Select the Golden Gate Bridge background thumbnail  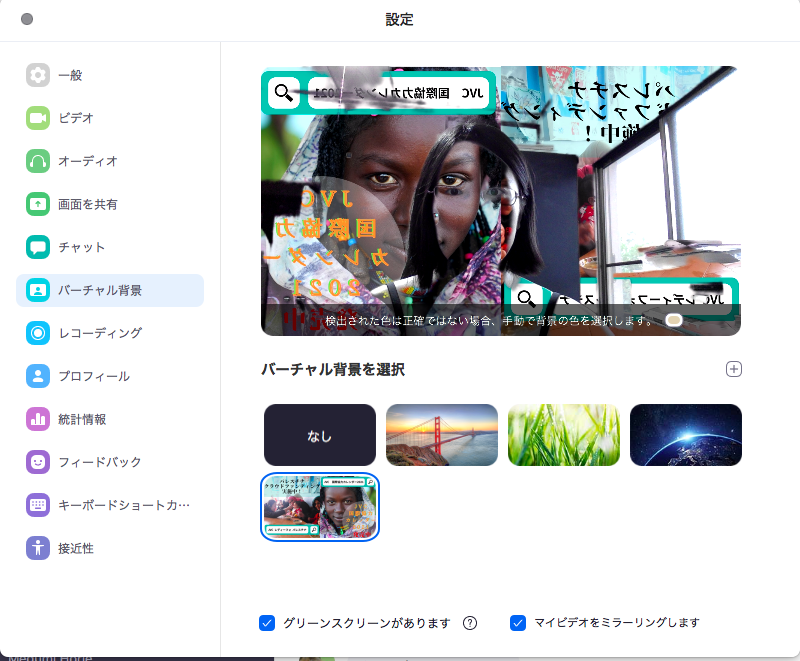click(441, 435)
